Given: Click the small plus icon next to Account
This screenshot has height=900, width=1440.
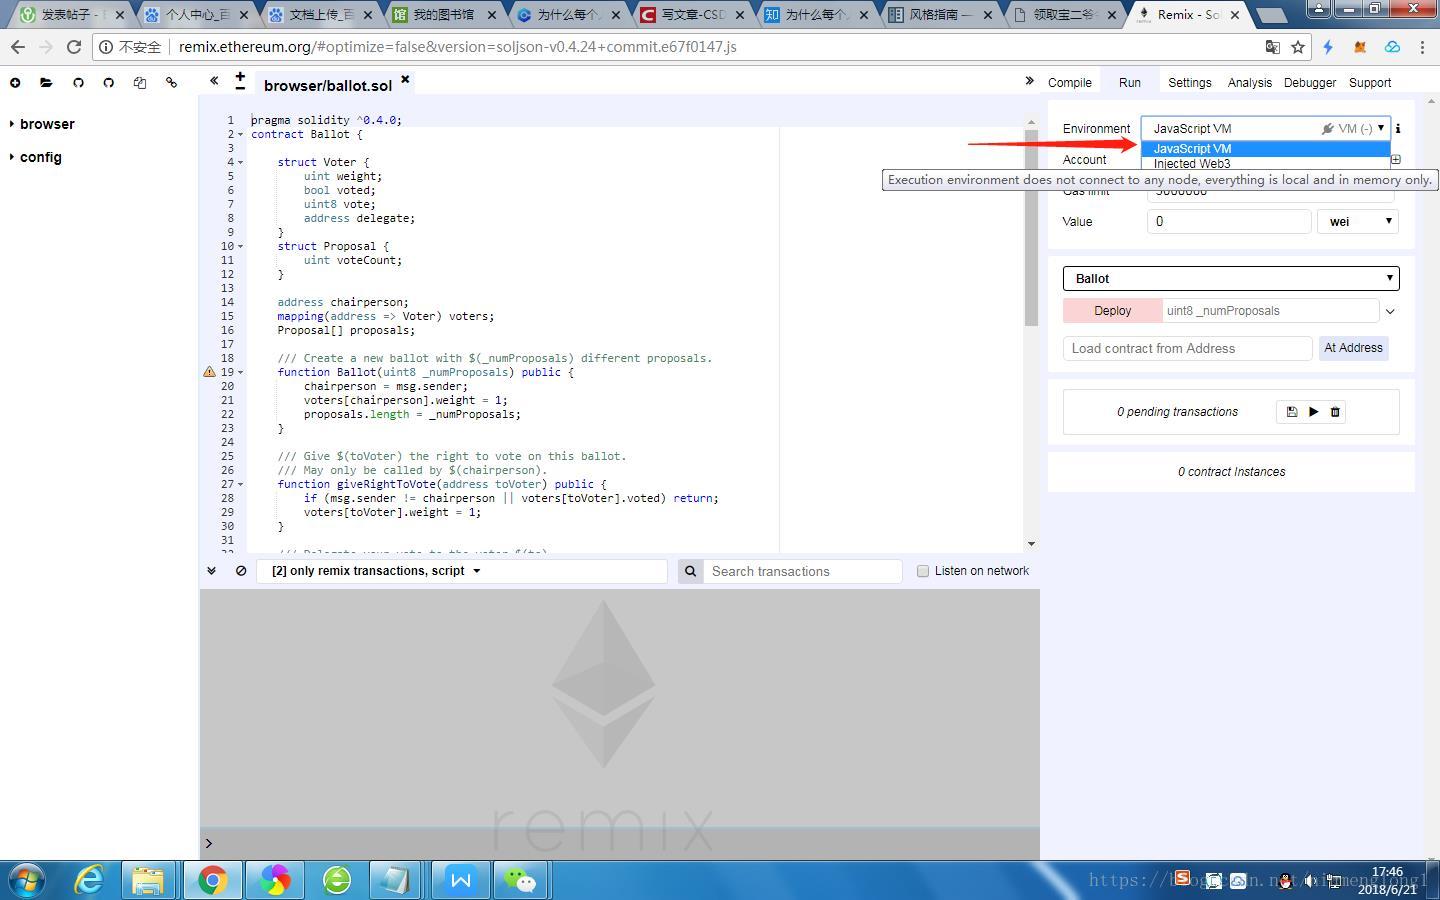Looking at the screenshot, I should [x=1396, y=159].
